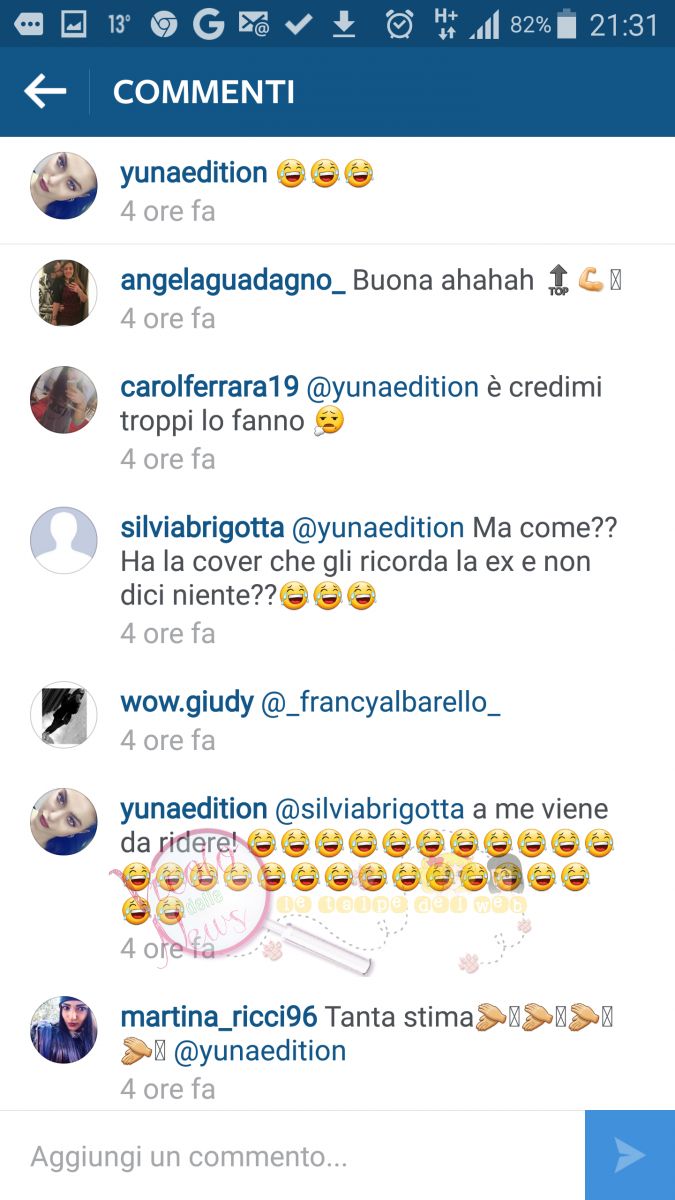Follow the @_francyalbarello_ mention

(x=381, y=703)
